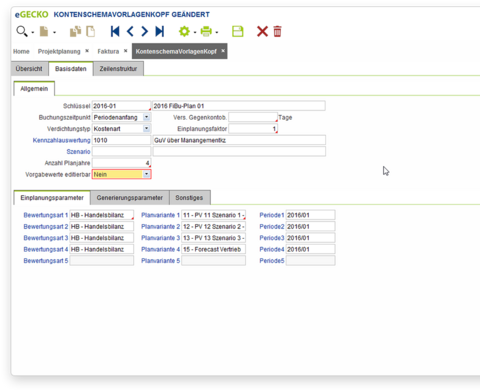Viewport: 480px width, 391px height.
Task: Open the Zeilenstruktur tab
Action: click(118, 69)
